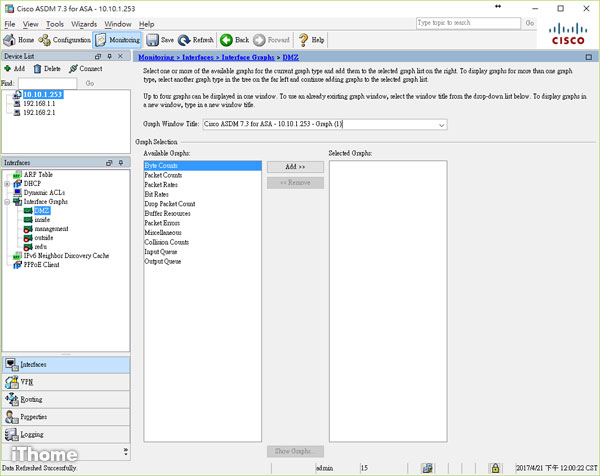Select Packet Counts in Available Graphs
The width and height of the screenshot is (600, 476).
click(x=202, y=175)
